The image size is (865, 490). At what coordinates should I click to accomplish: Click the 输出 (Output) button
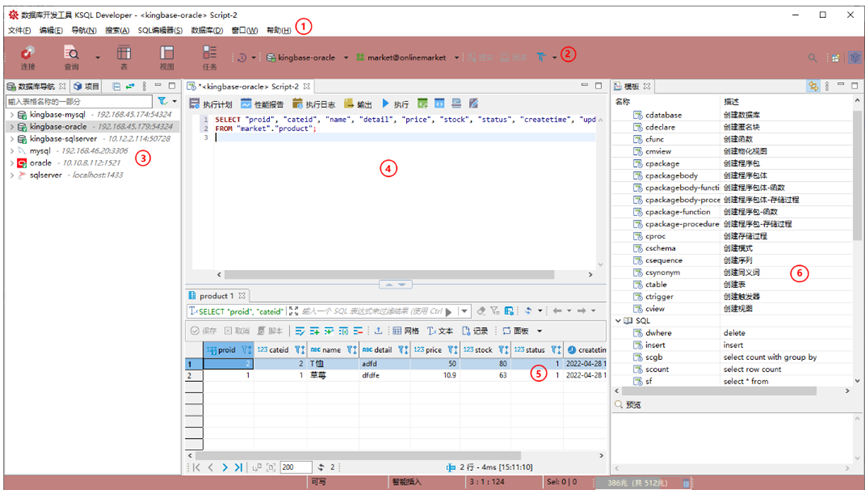(358, 104)
